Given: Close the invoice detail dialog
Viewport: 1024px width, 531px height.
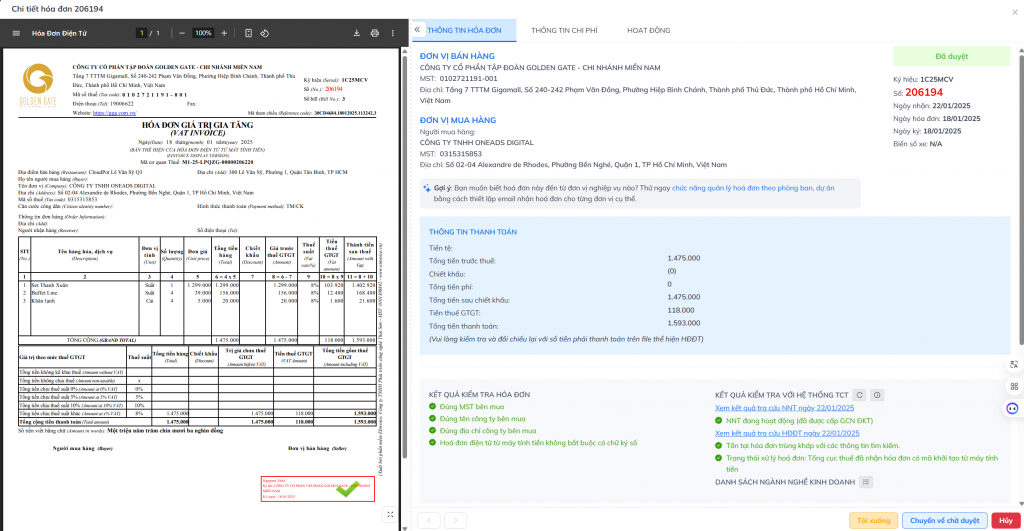Looking at the screenshot, I should click(x=1015, y=12).
